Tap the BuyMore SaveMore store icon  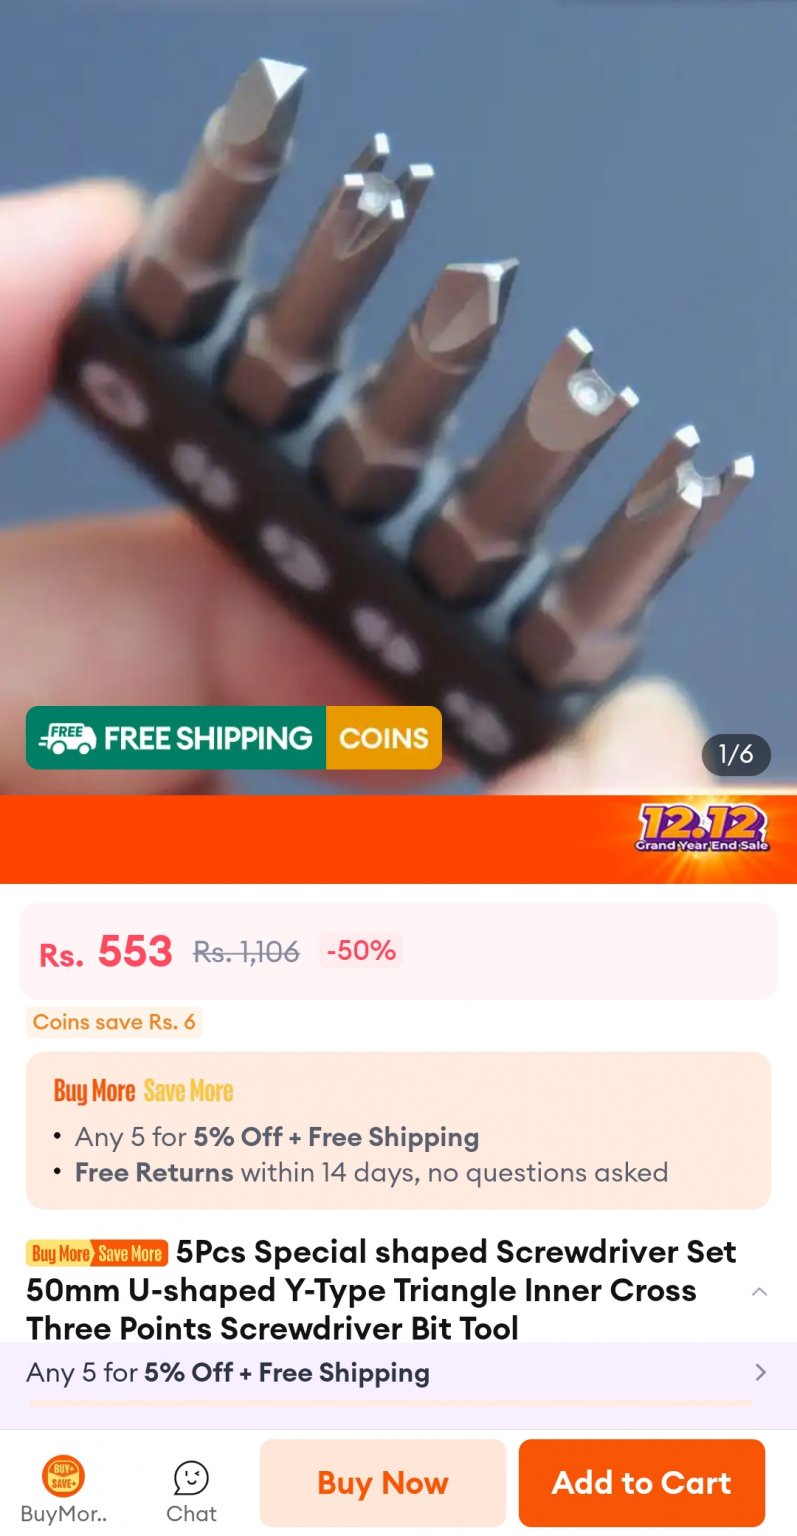coord(63,1489)
